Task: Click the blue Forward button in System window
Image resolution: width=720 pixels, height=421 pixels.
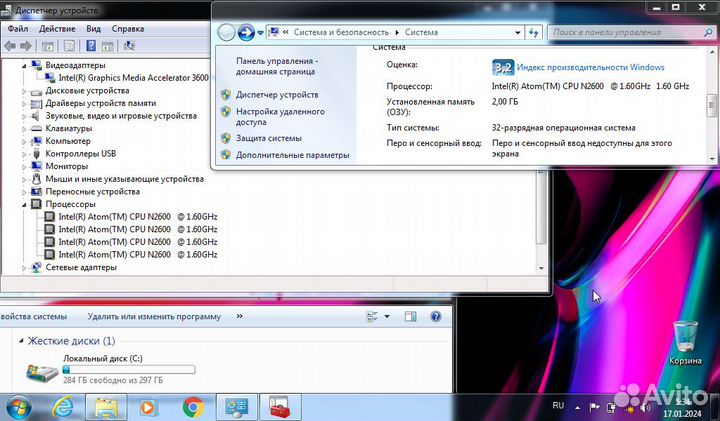Action: tap(246, 33)
